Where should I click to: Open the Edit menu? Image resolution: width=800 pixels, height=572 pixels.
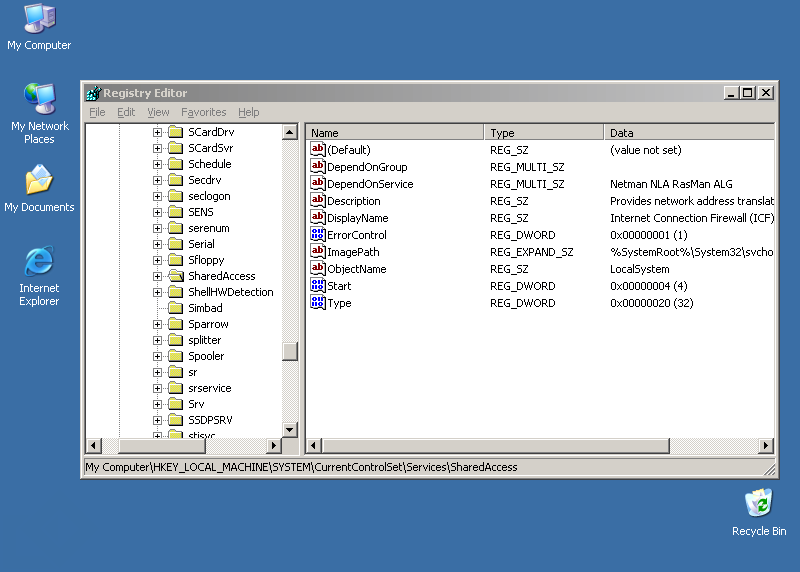coord(126,112)
